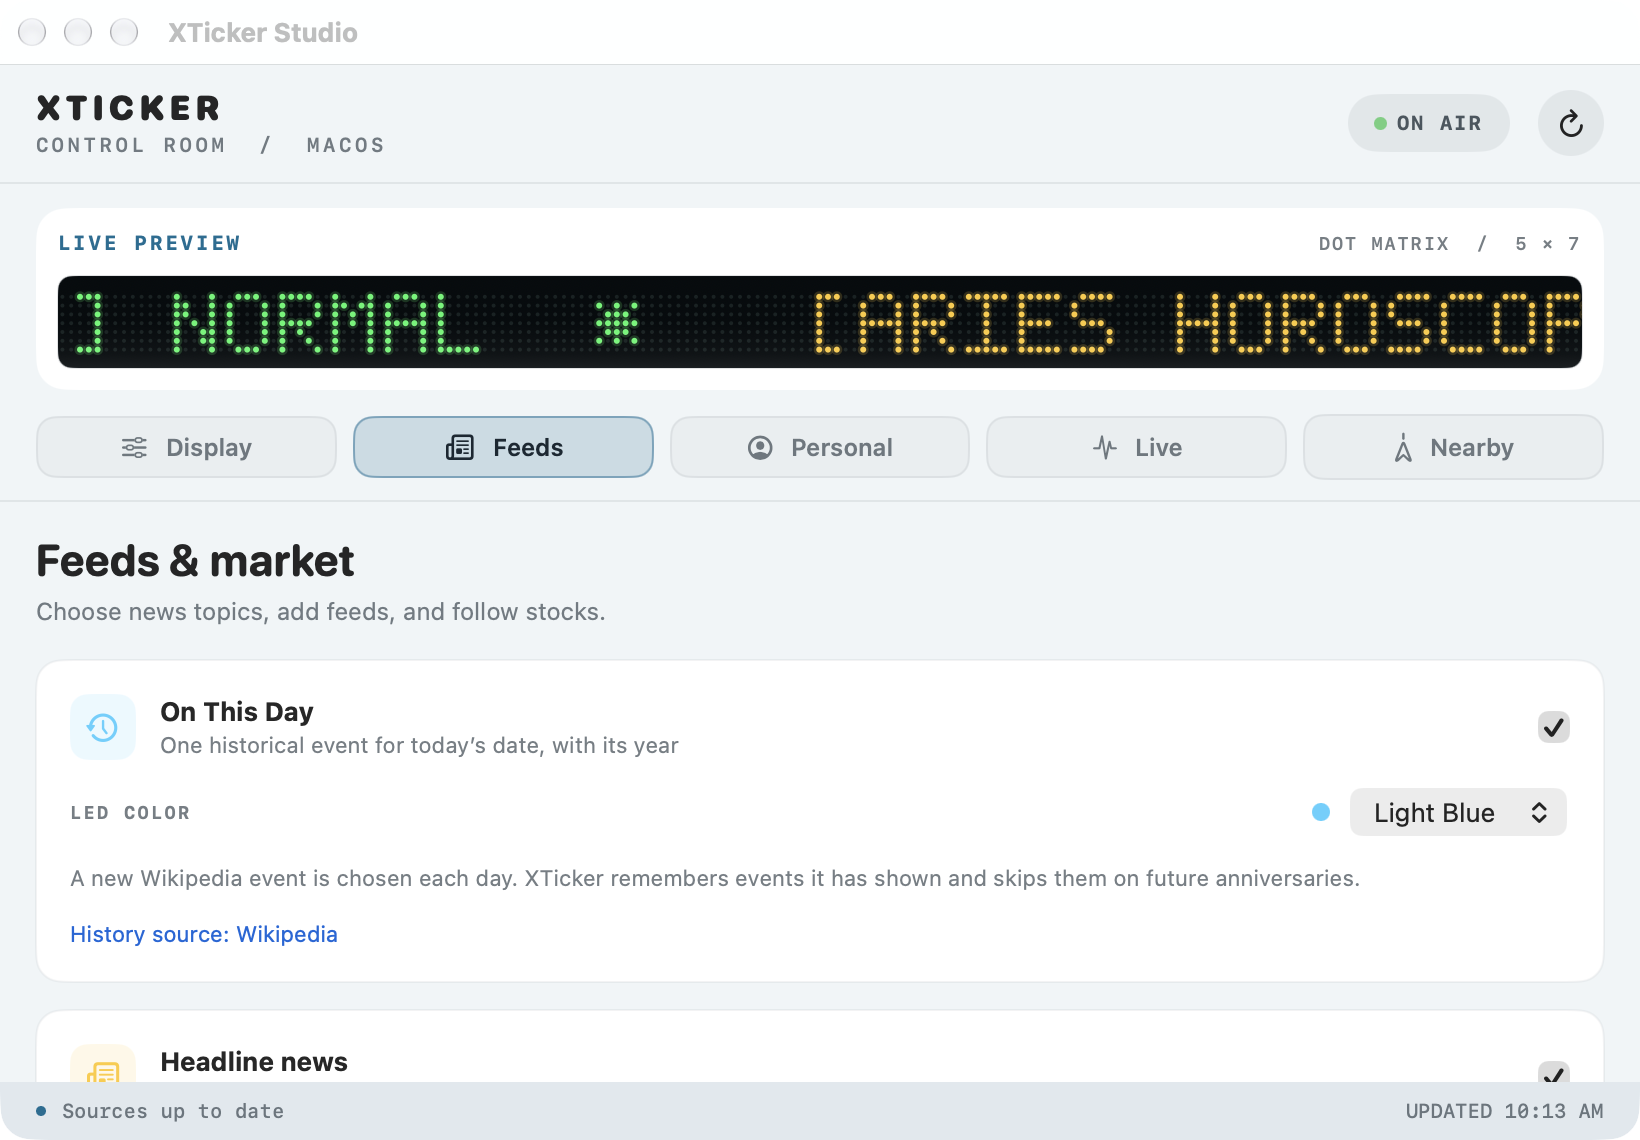Uncheck the On This Day checkbox
Screen dimensions: 1640x1140
click(x=1553, y=727)
